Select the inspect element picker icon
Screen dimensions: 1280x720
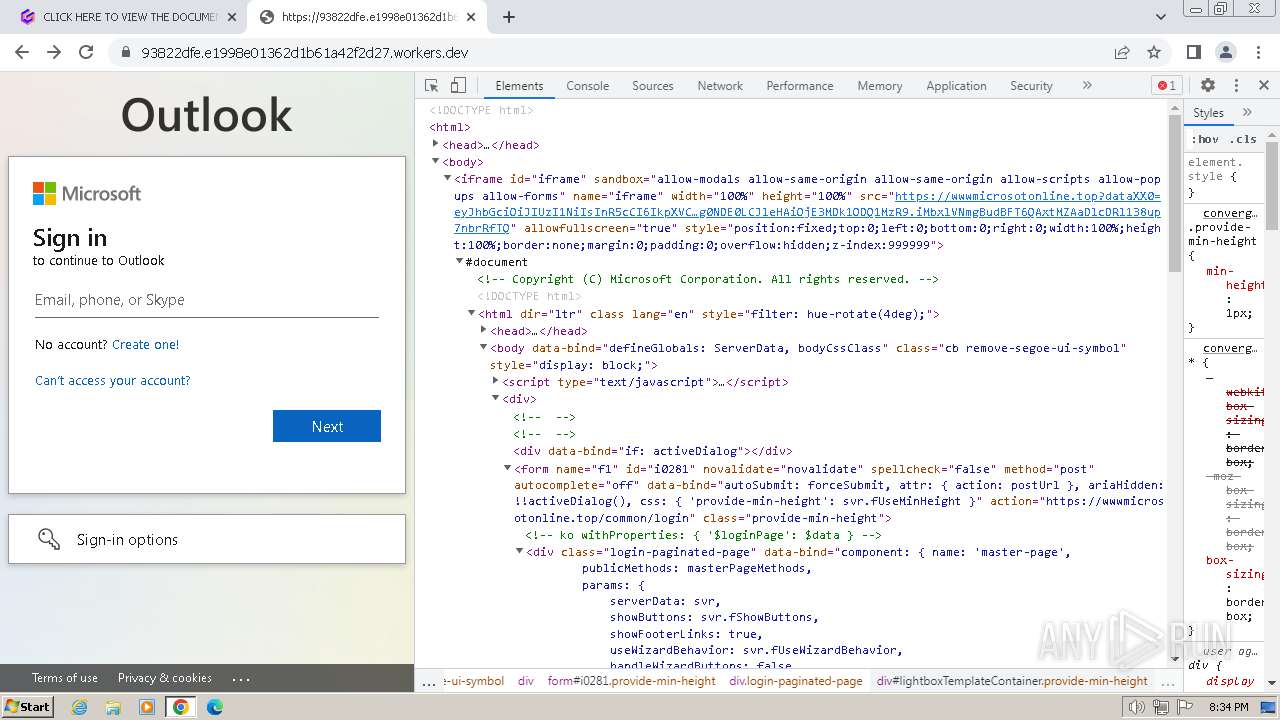click(x=432, y=86)
